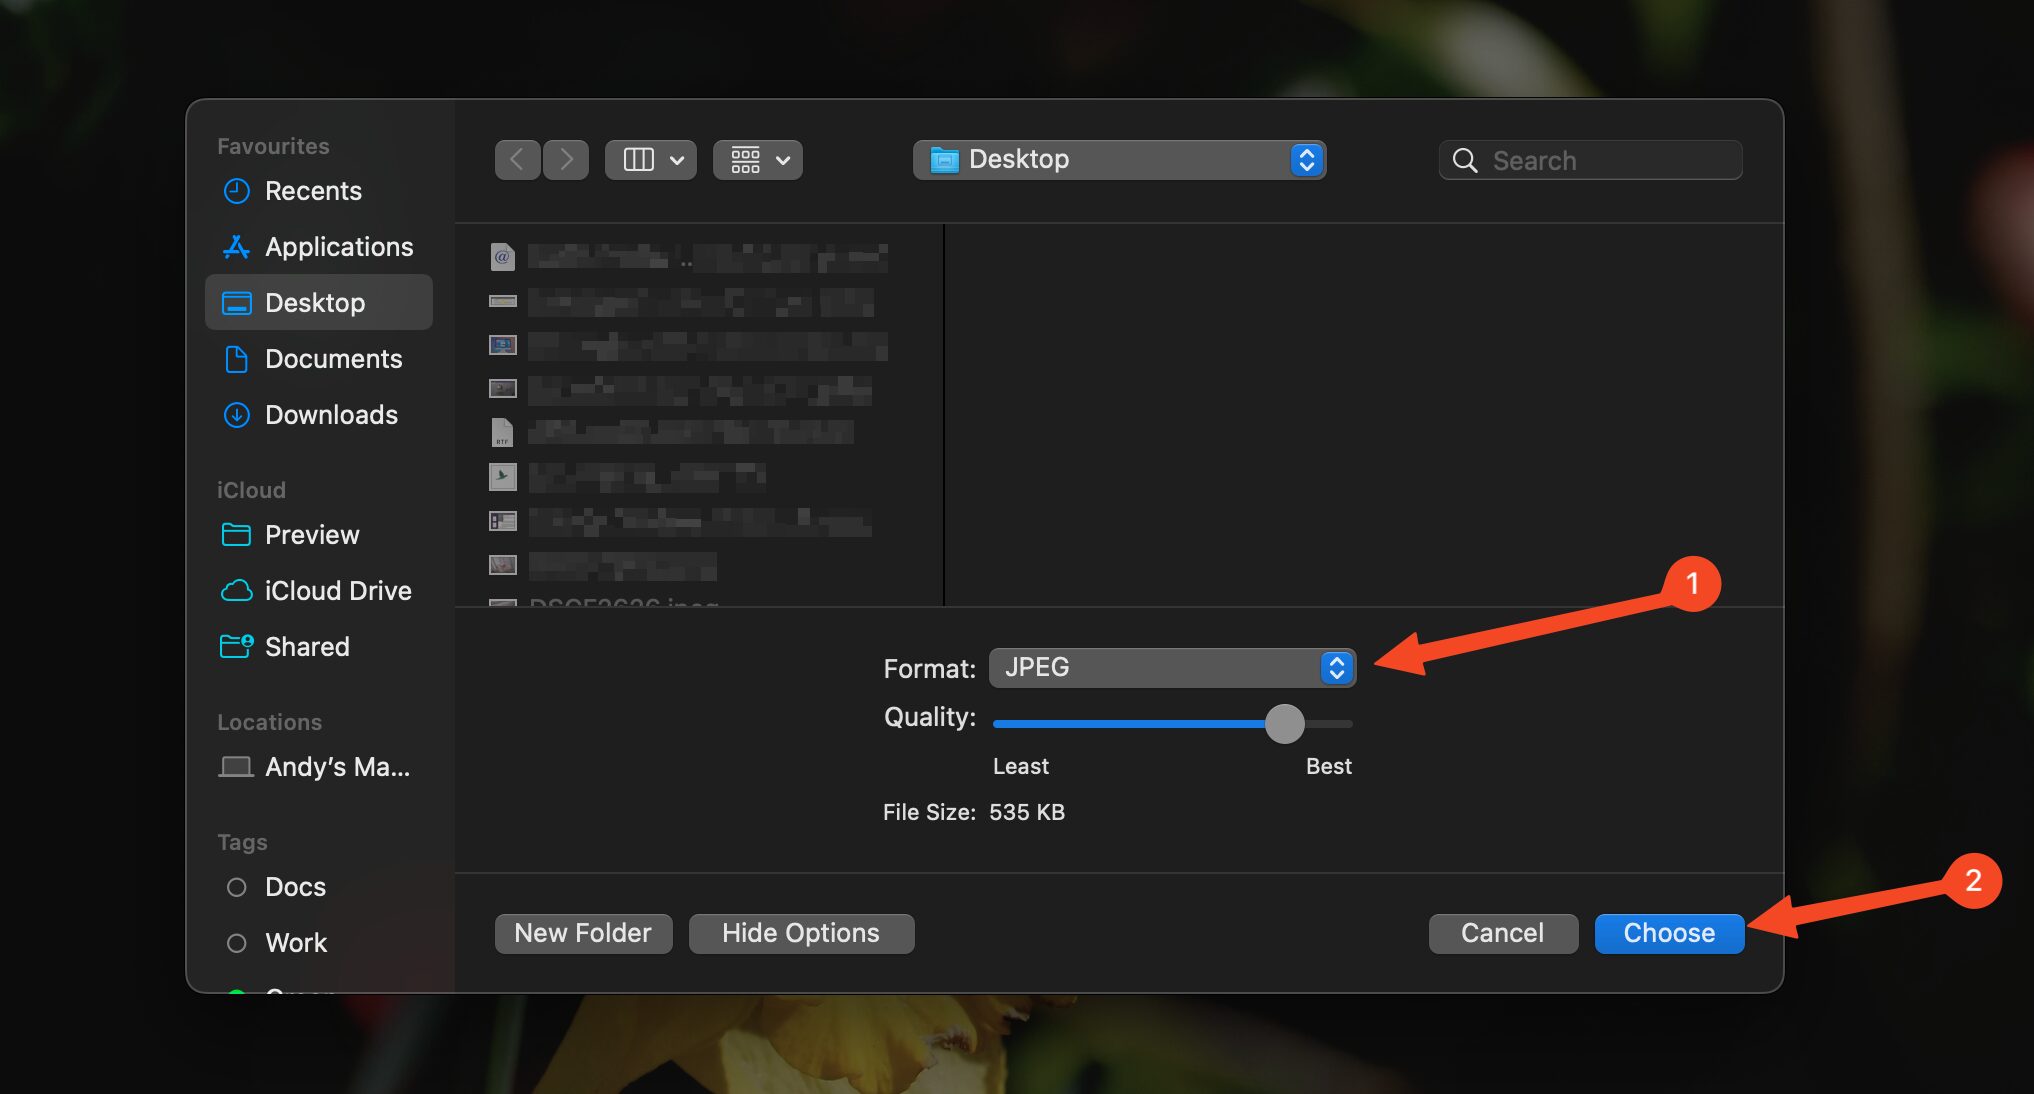The image size is (2034, 1094).
Task: Click New Folder to create folder
Action: (x=582, y=930)
